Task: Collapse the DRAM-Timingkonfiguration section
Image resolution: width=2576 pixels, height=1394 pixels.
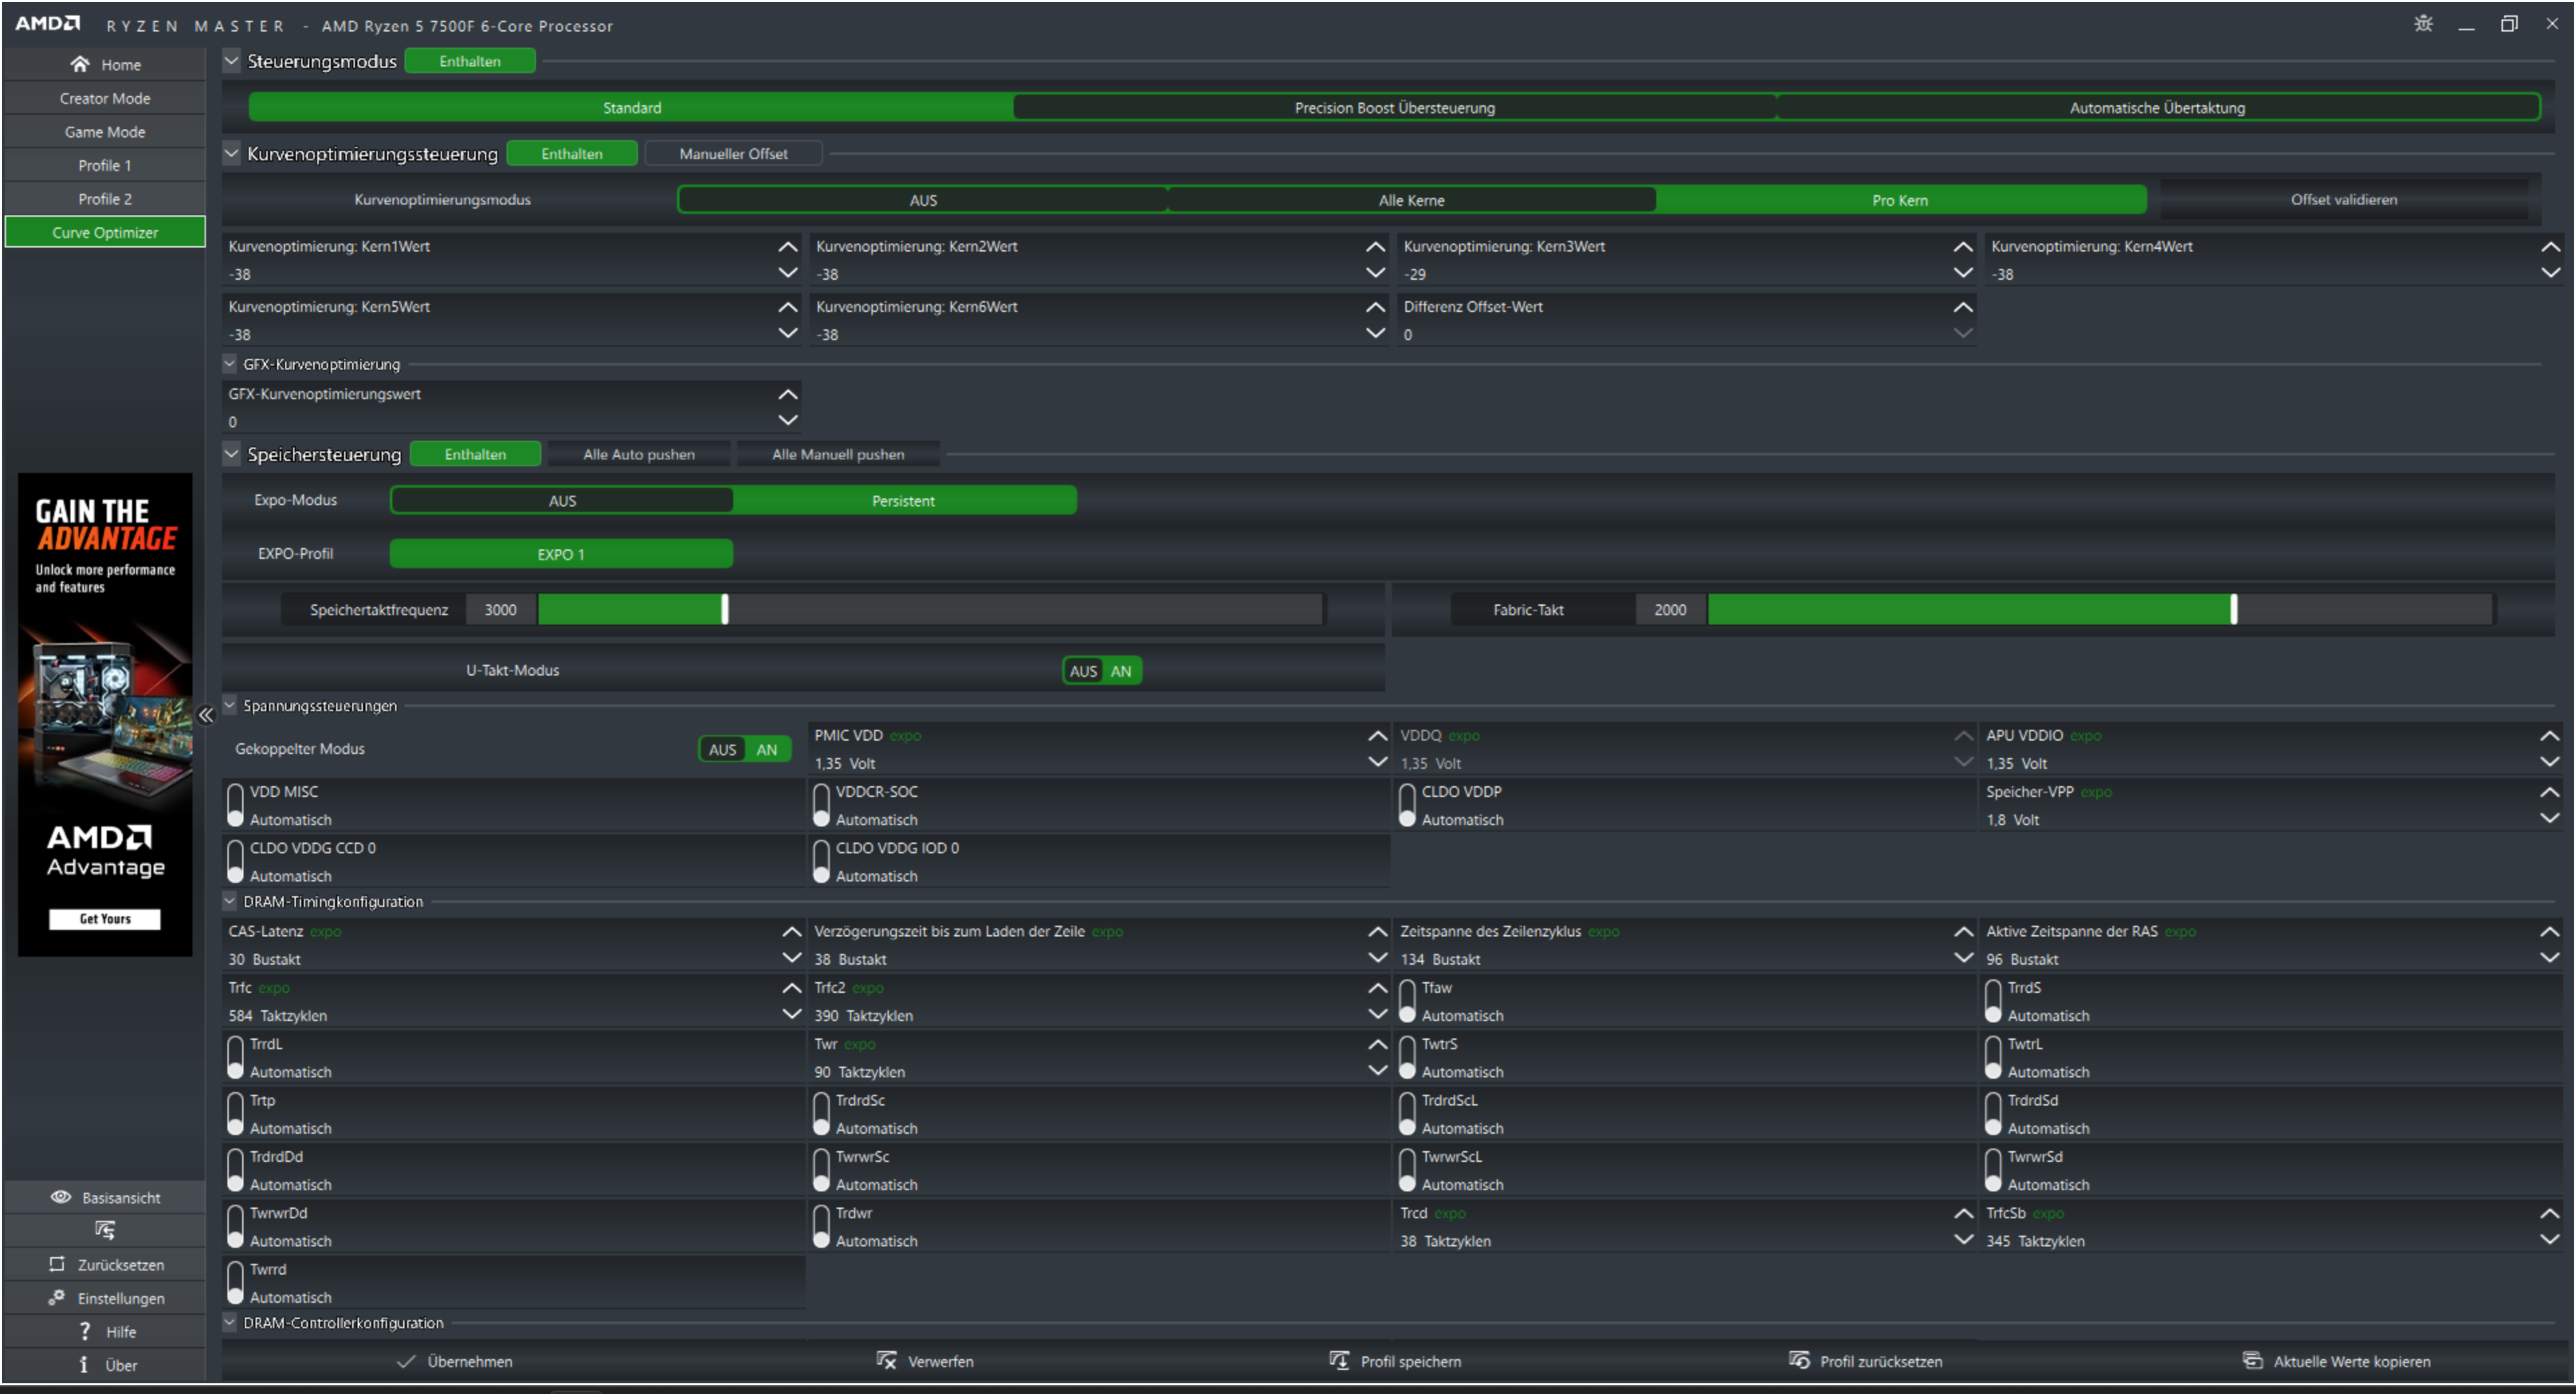Action: point(229,901)
